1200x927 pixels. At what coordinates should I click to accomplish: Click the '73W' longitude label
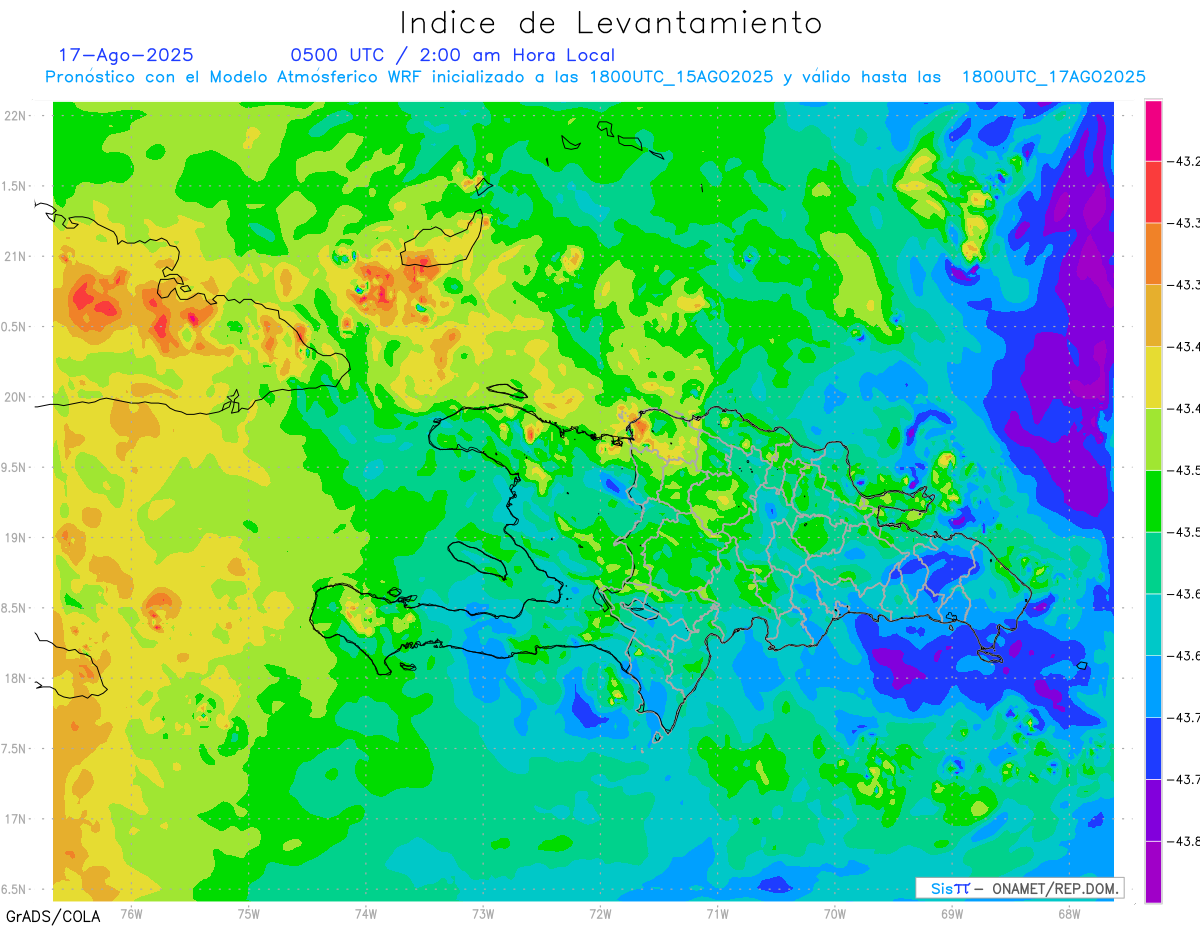point(483,913)
